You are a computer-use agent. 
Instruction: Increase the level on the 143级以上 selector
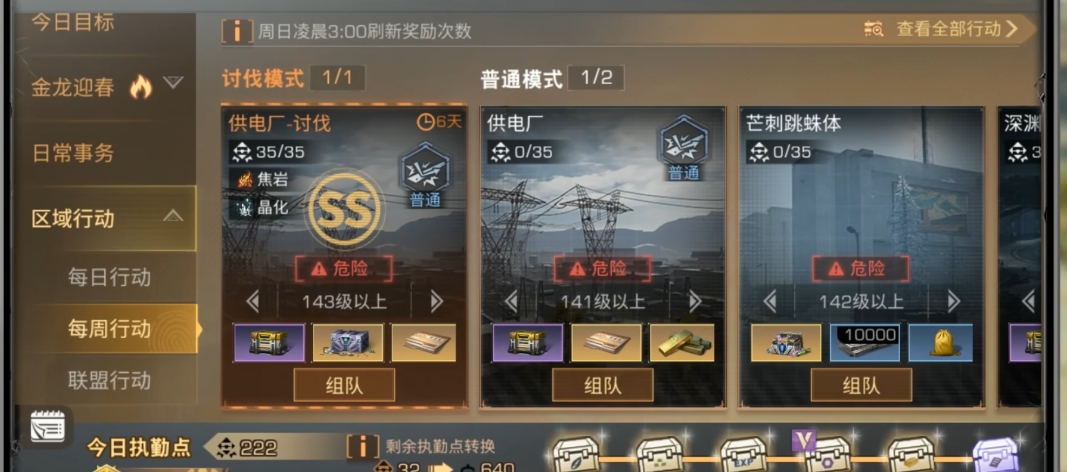(436, 301)
